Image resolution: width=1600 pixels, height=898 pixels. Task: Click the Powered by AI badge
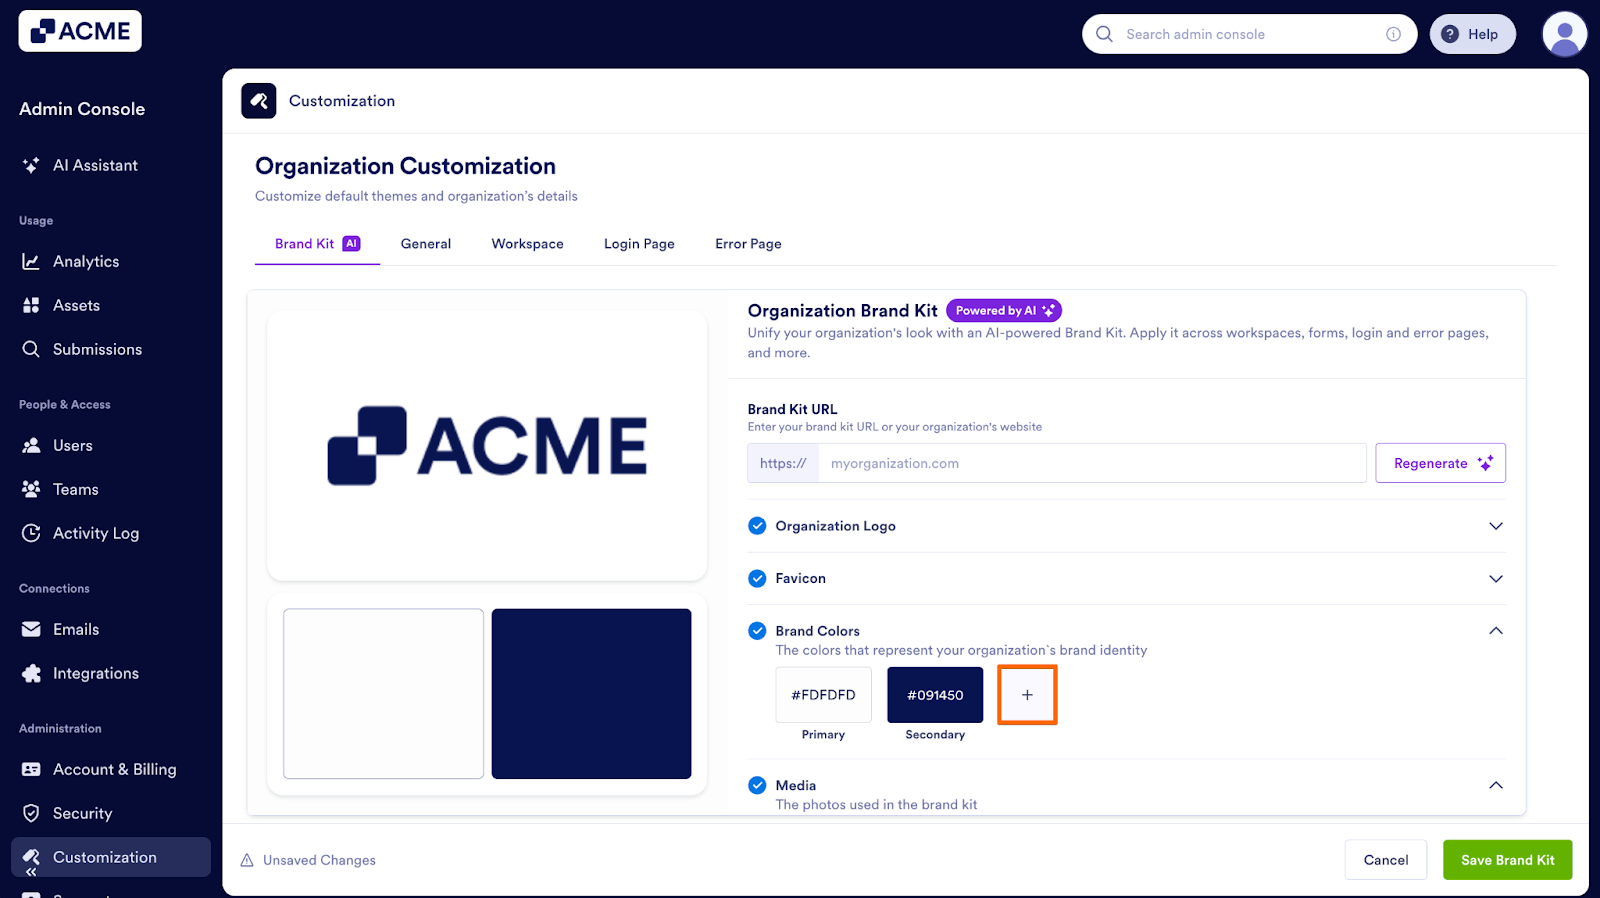point(1004,311)
